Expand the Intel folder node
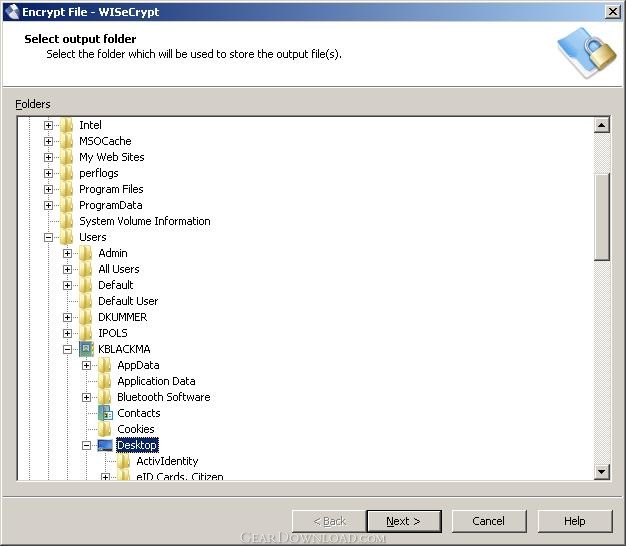Screen dimensions: 626x546 (x=48, y=125)
